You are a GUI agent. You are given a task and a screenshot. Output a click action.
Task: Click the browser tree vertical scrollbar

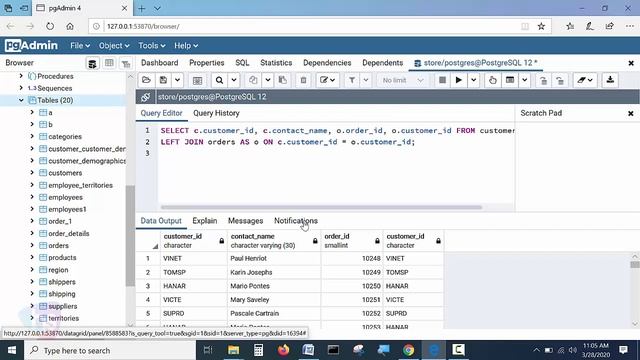130,236
